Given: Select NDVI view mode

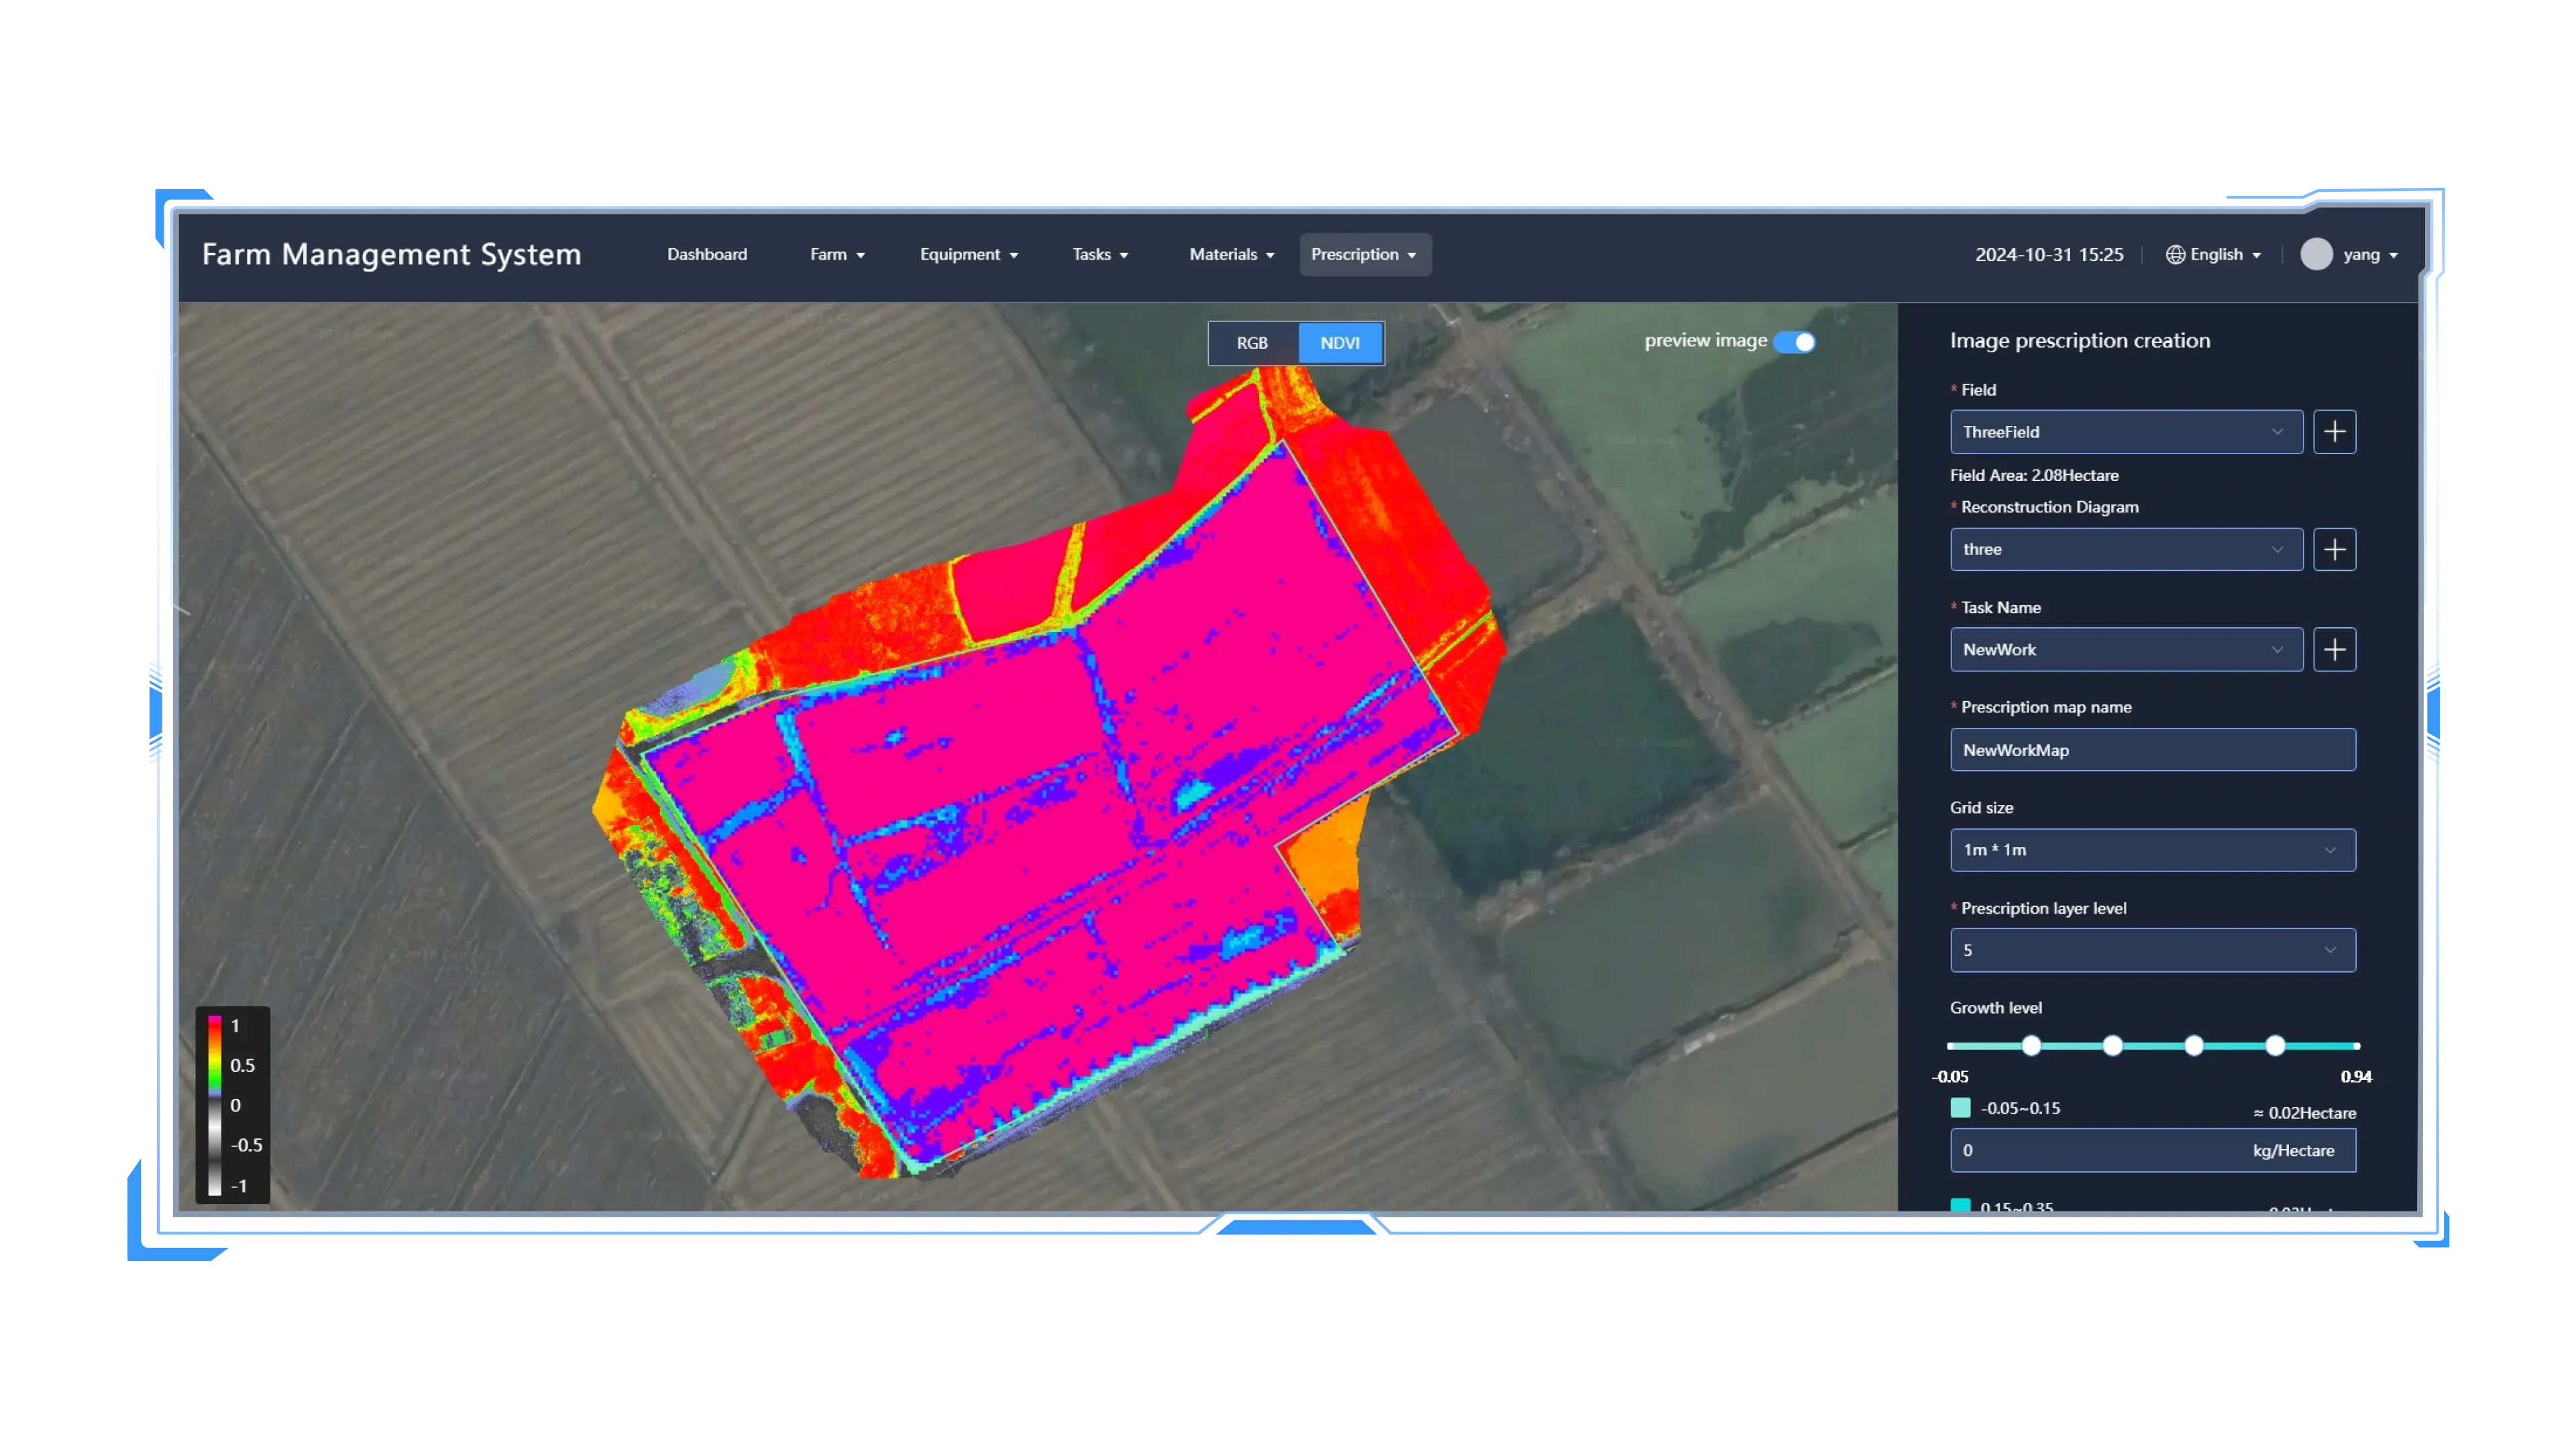Looking at the screenshot, I should tap(1339, 343).
